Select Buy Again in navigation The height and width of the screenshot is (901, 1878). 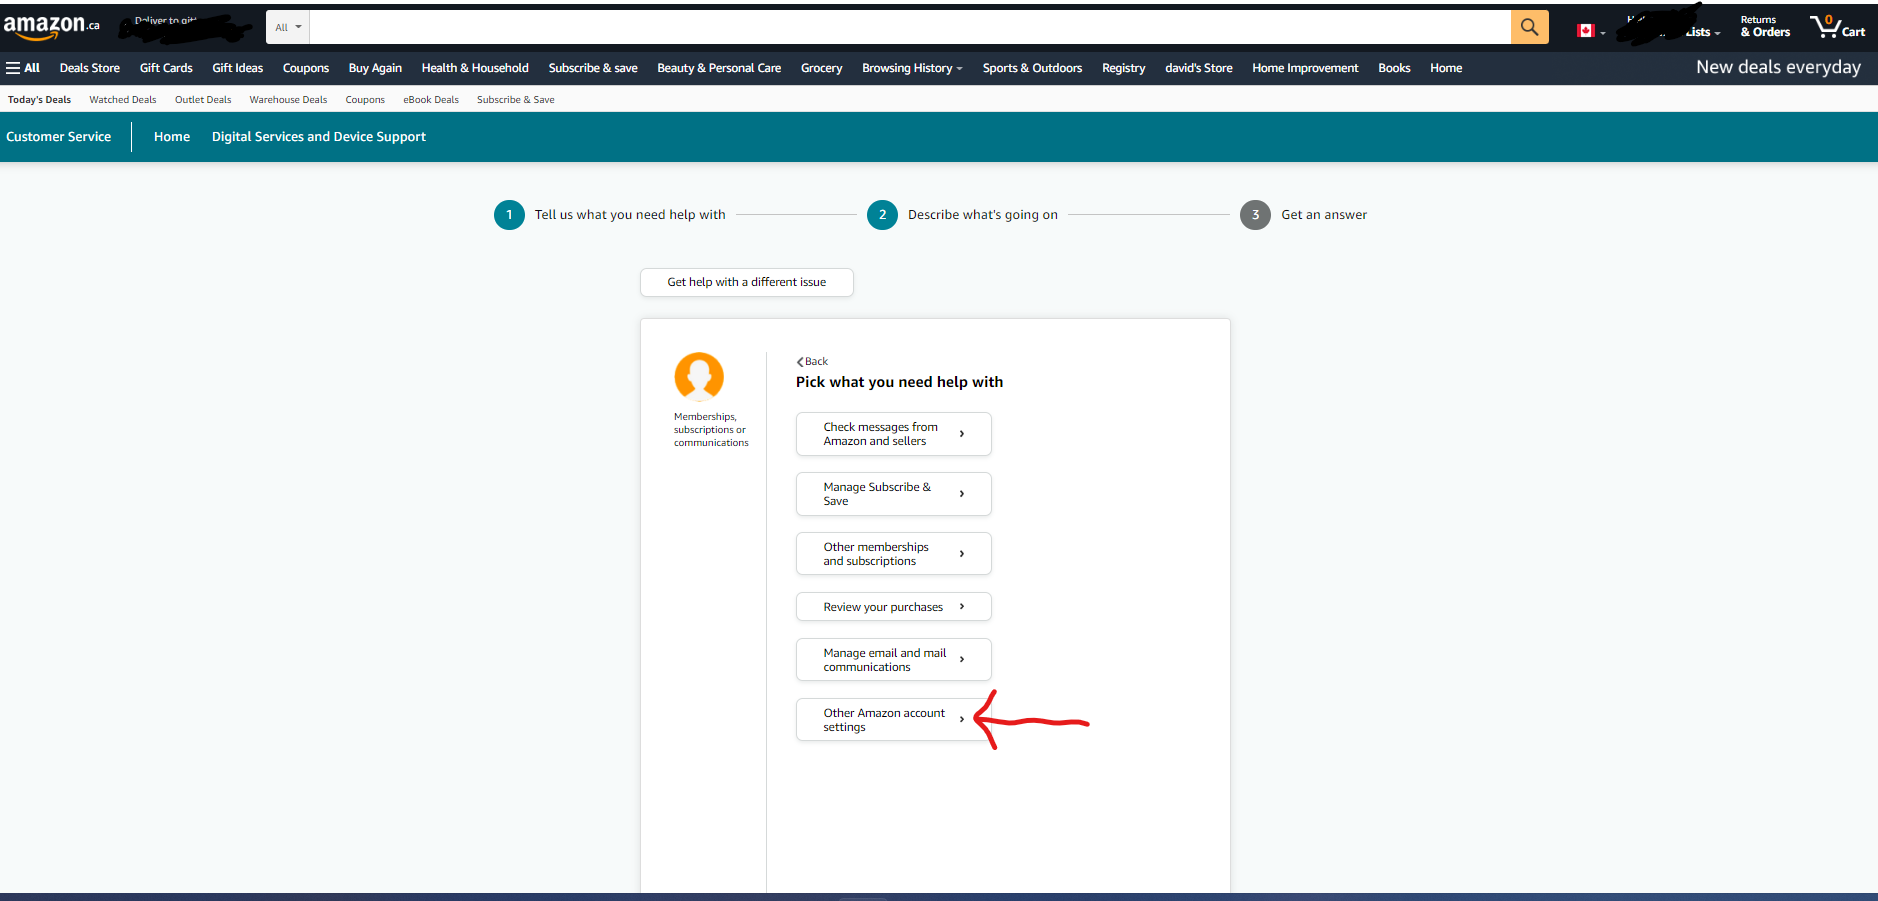tap(375, 68)
